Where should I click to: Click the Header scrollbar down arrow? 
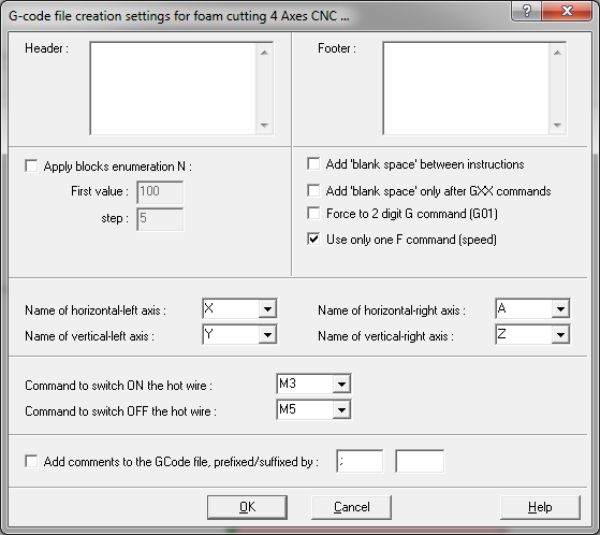point(264,125)
